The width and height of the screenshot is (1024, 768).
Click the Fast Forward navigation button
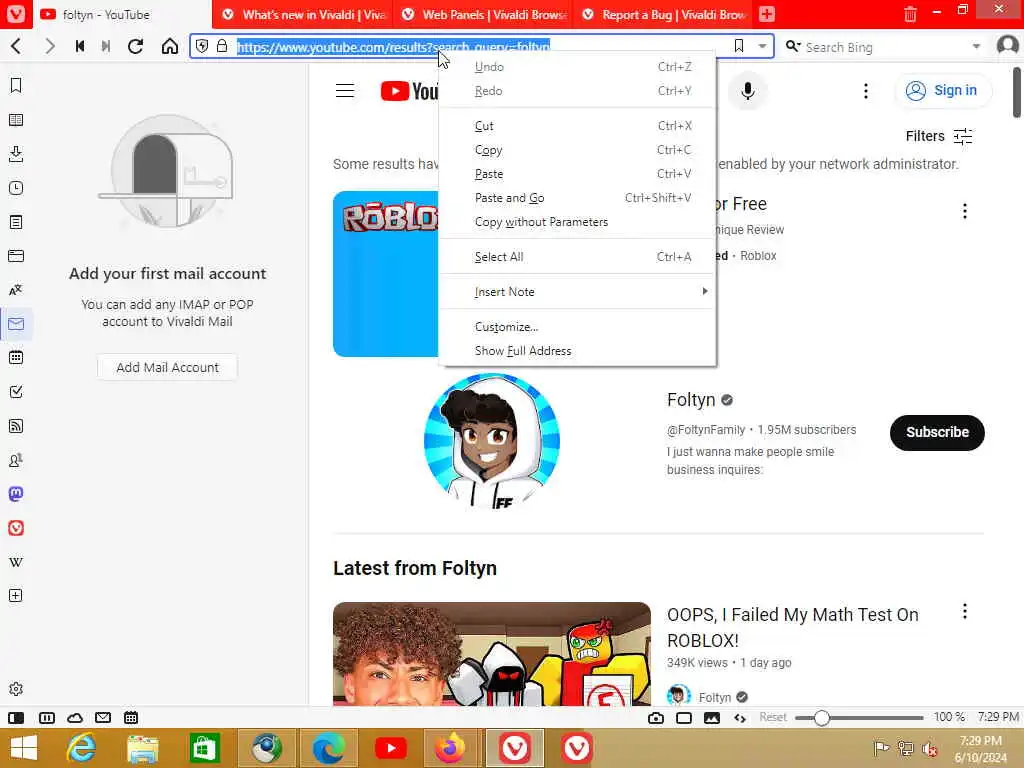[106, 46]
